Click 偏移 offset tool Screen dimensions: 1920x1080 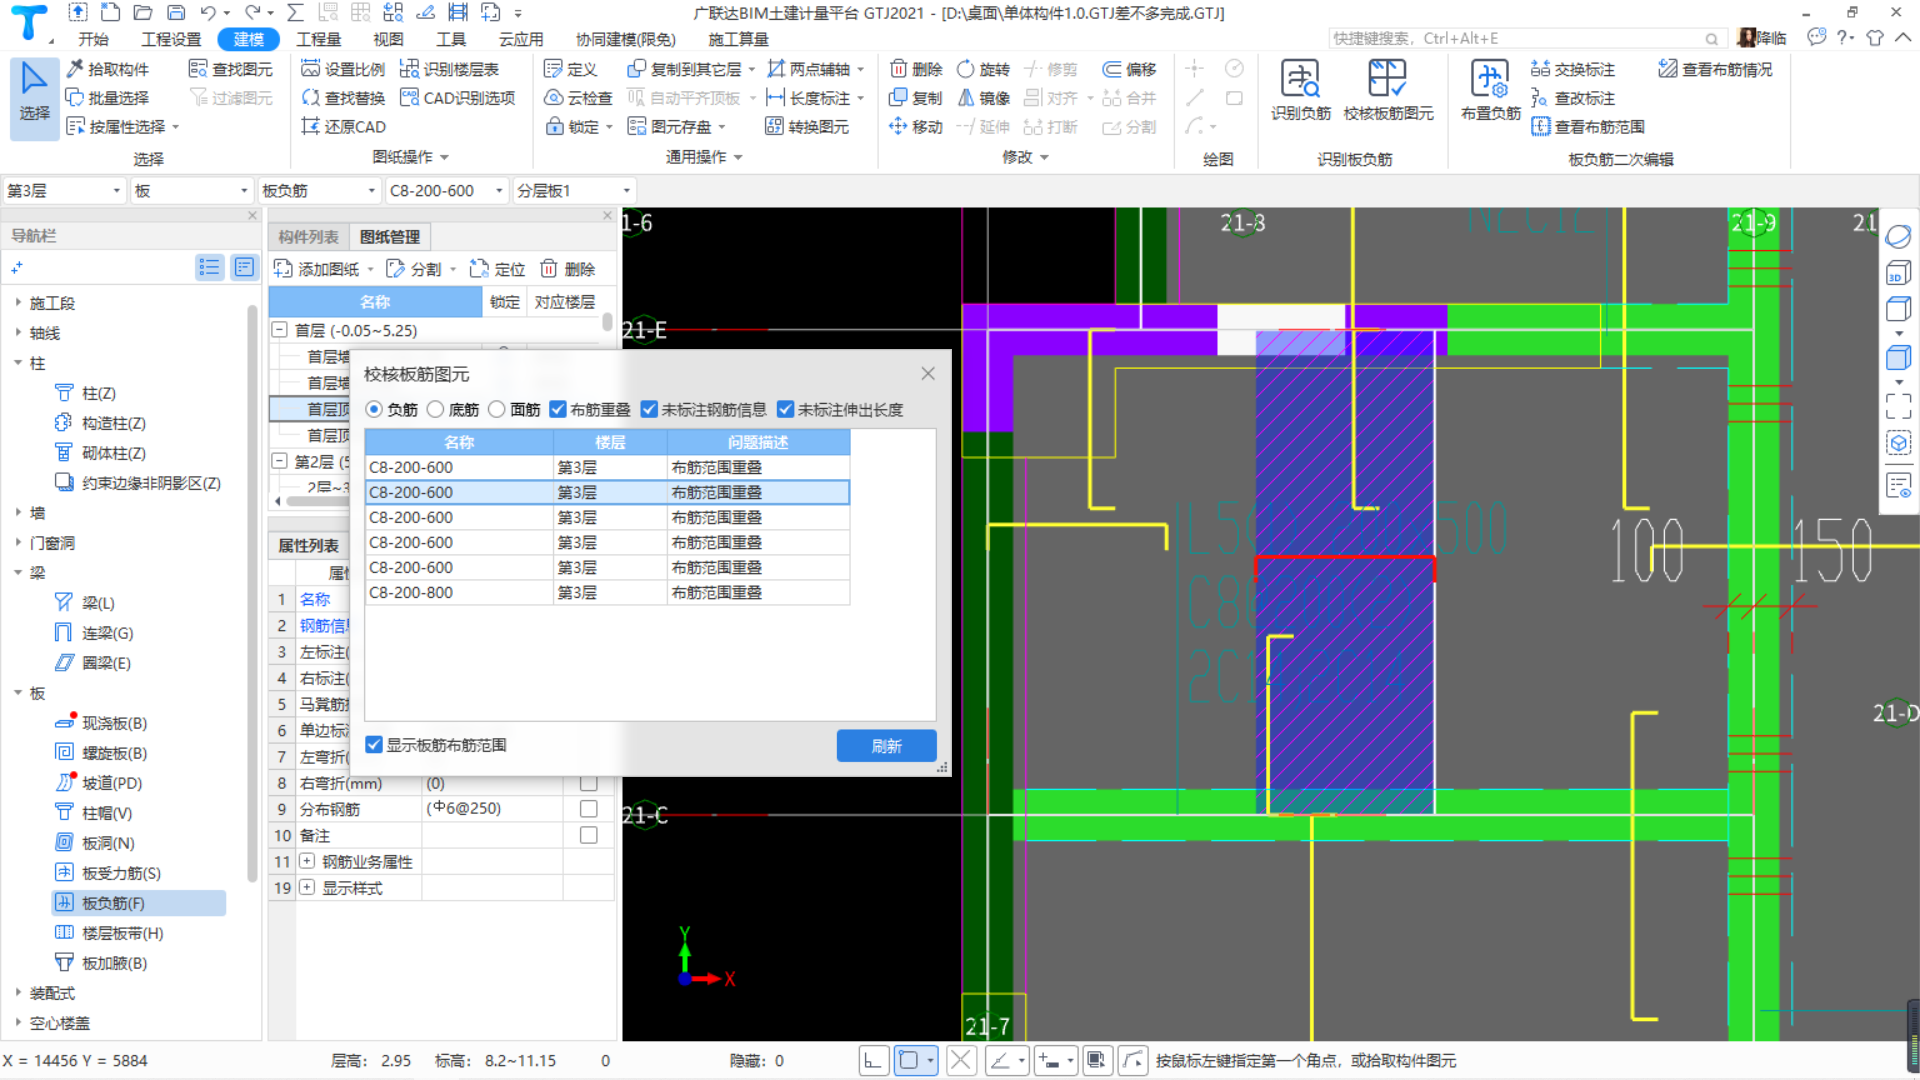point(1129,69)
